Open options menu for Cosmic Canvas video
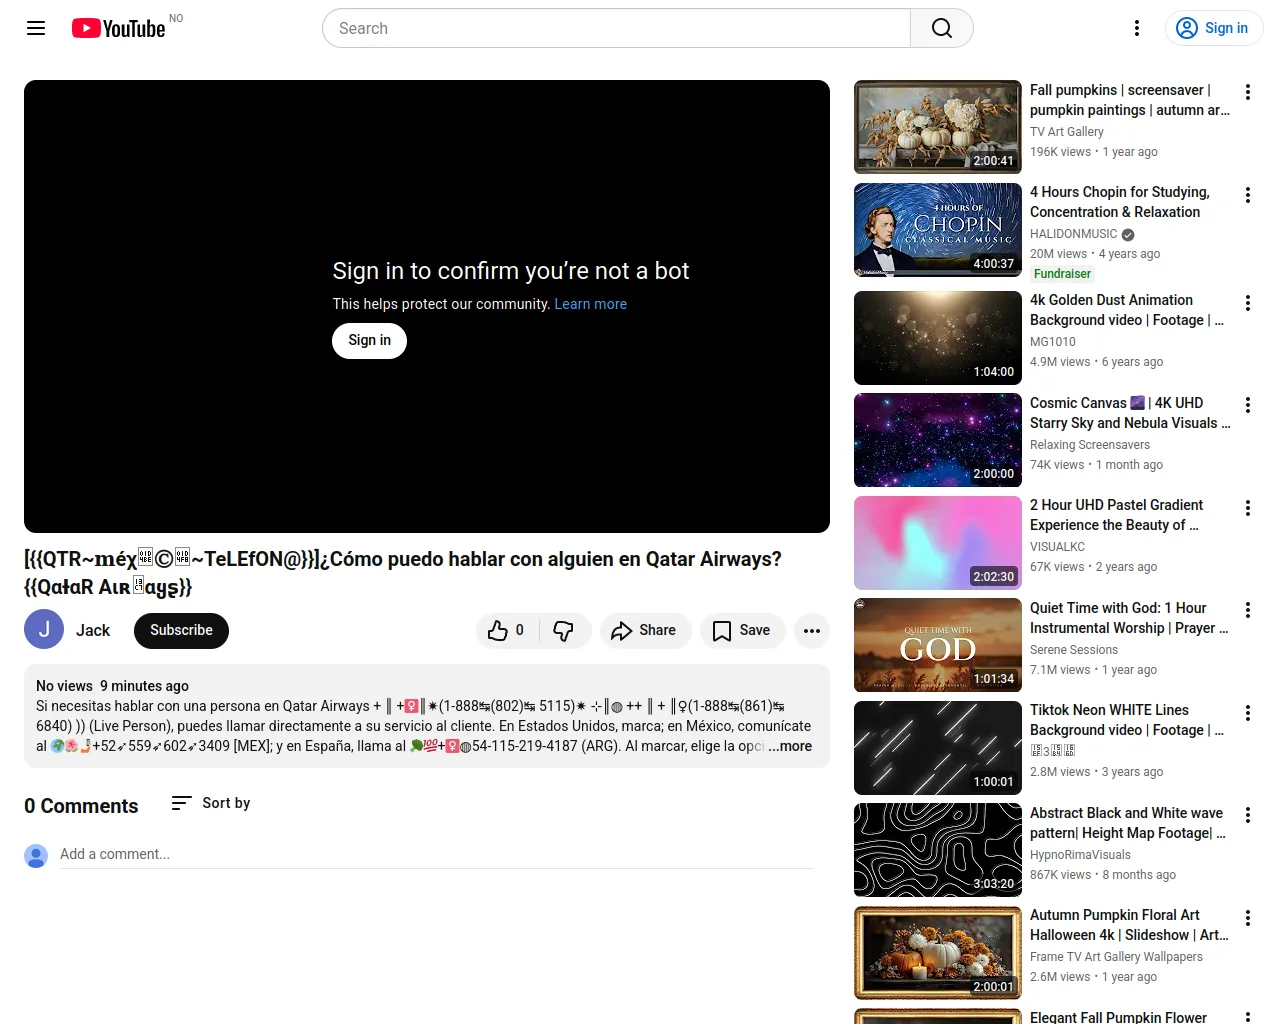Screen dimensions: 1280x1024 click(1247, 405)
